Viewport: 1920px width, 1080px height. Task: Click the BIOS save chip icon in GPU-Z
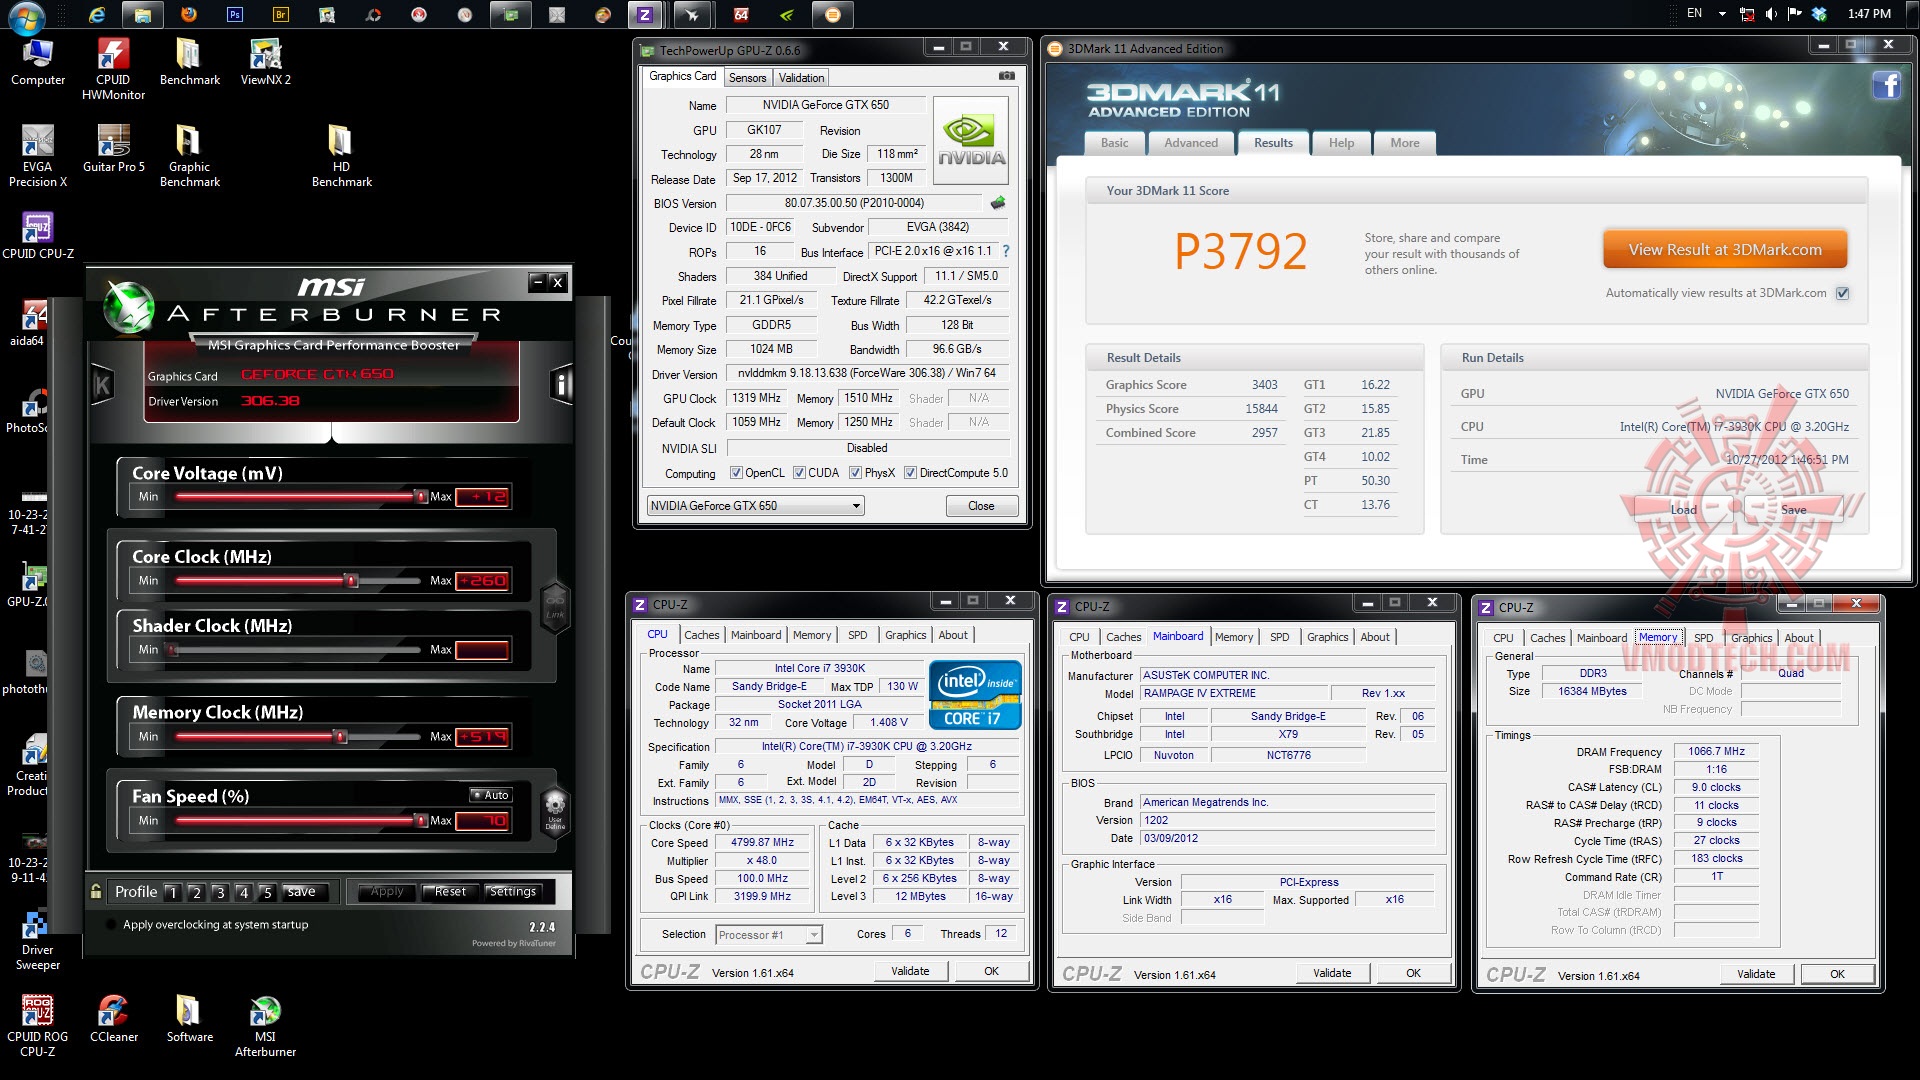click(x=998, y=203)
